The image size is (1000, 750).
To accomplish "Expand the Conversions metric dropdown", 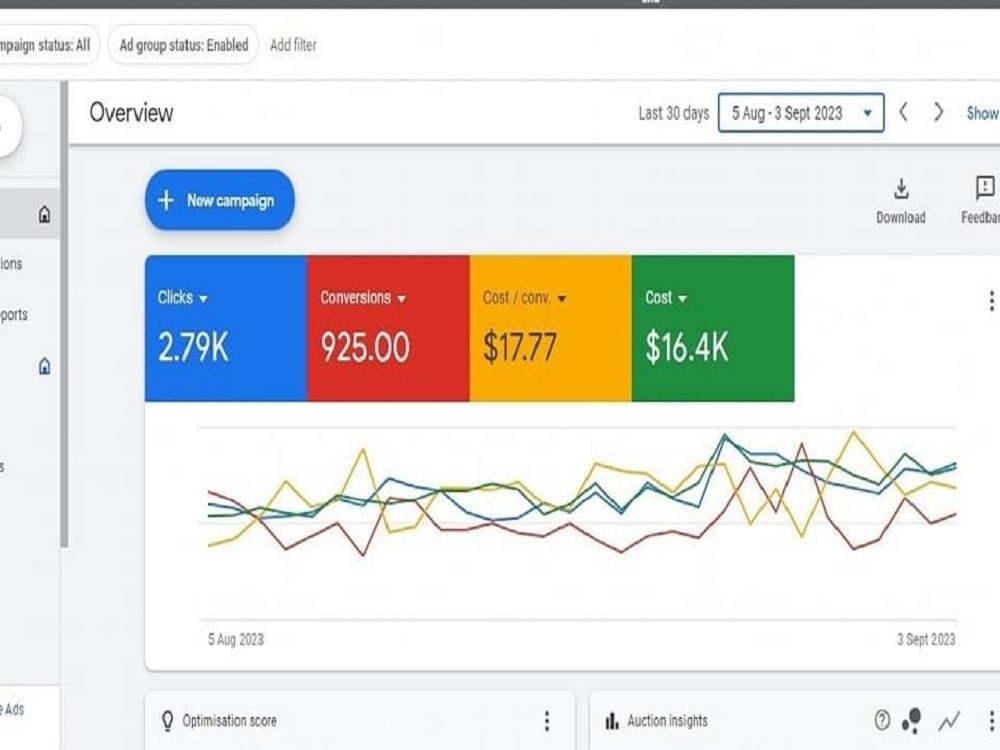I will (x=401, y=298).
